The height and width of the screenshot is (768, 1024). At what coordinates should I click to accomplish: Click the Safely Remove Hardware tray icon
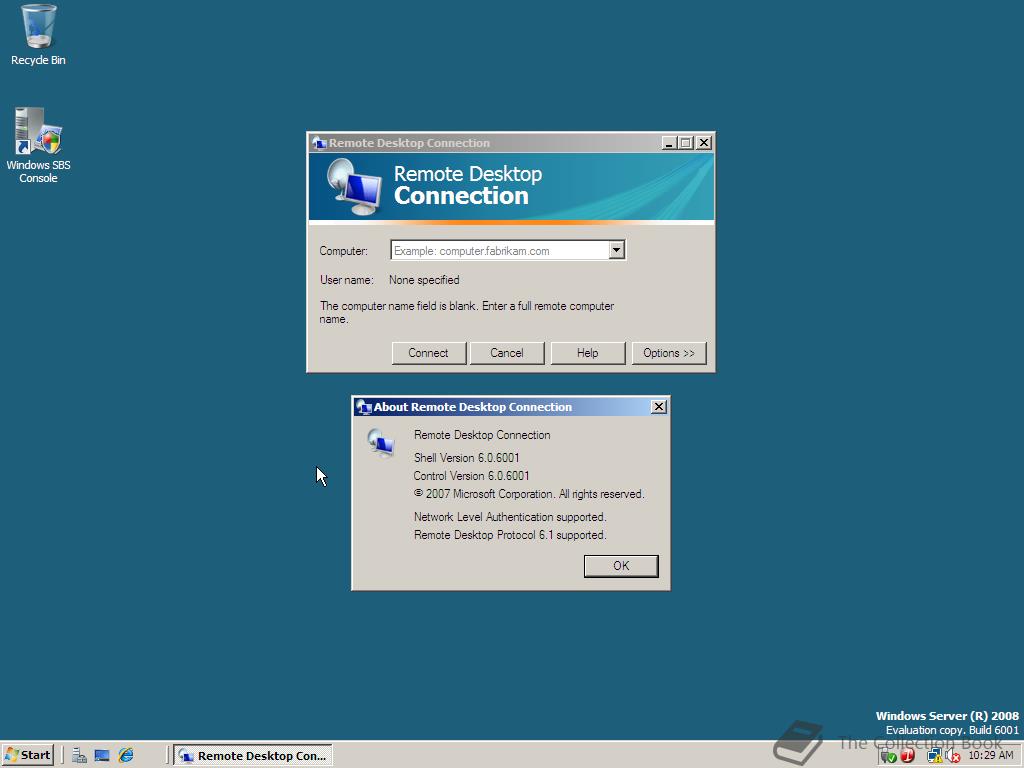[x=888, y=756]
